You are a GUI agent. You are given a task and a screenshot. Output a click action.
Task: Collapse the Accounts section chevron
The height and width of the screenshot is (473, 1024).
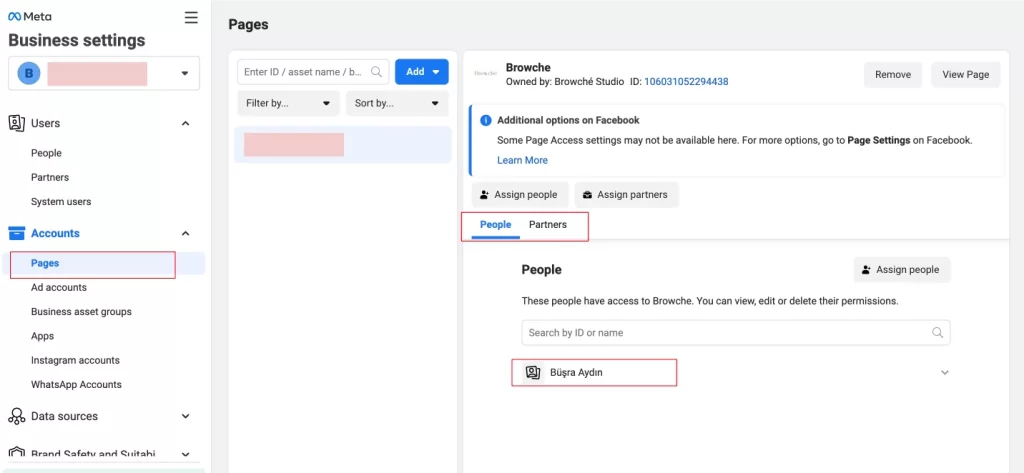click(x=185, y=233)
